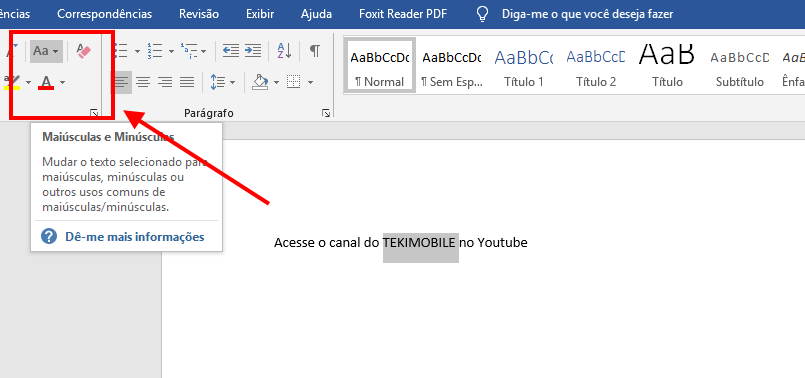Apply the Título 1 style
Screen dimensions: 805x378
coord(524,65)
